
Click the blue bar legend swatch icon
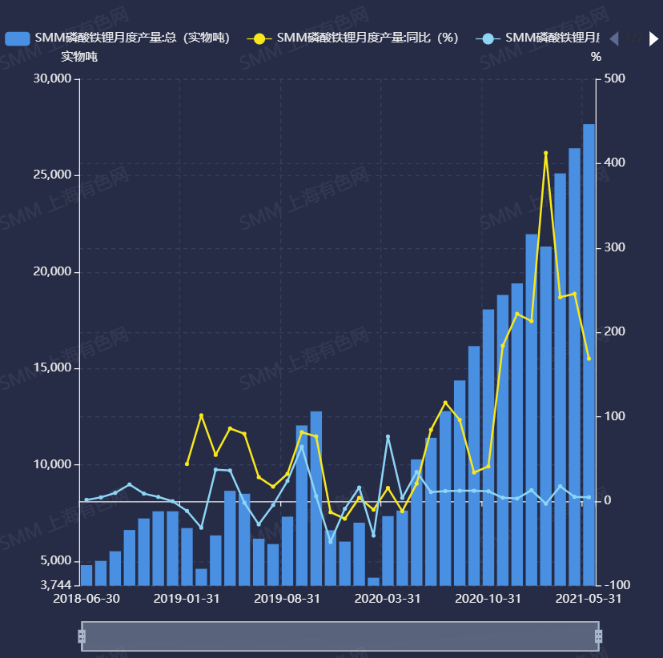coord(17,38)
